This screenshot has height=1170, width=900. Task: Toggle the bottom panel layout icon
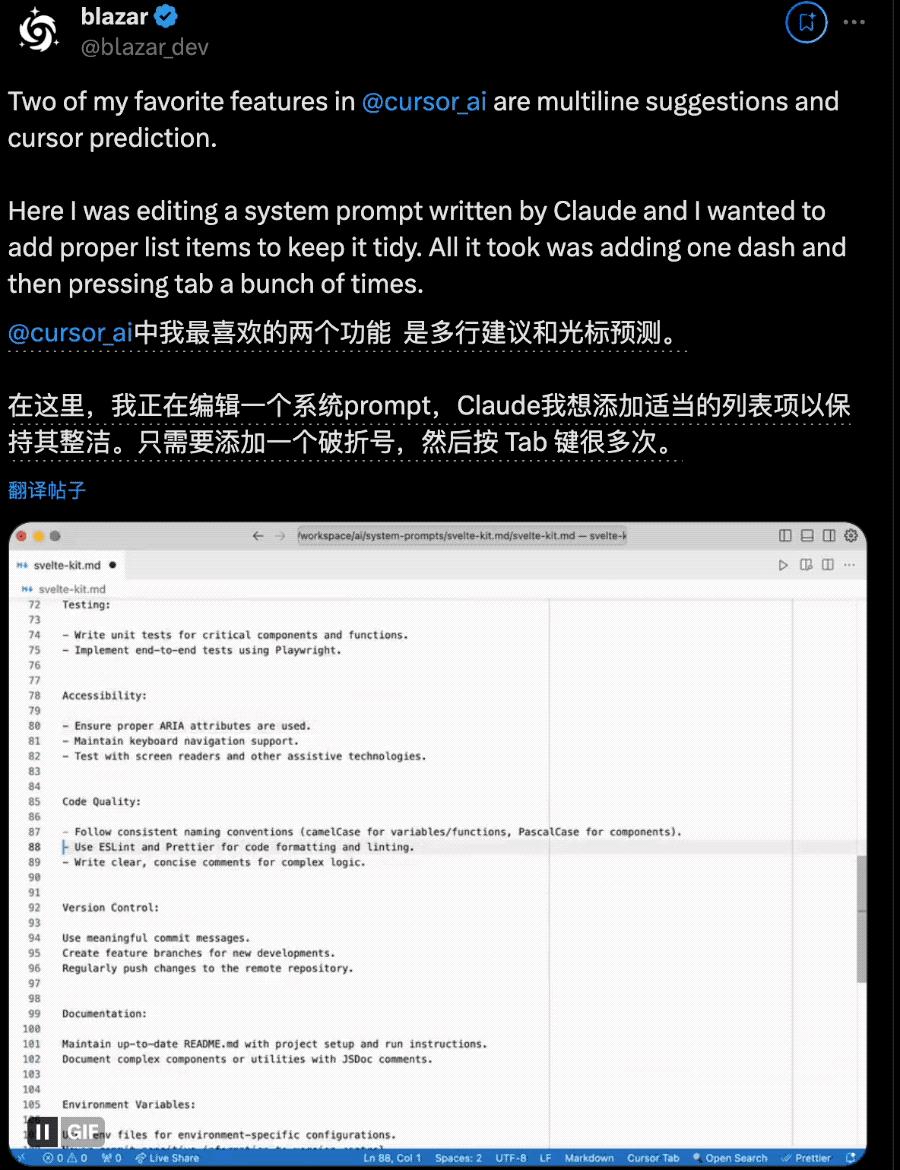pyautogui.click(x=807, y=536)
